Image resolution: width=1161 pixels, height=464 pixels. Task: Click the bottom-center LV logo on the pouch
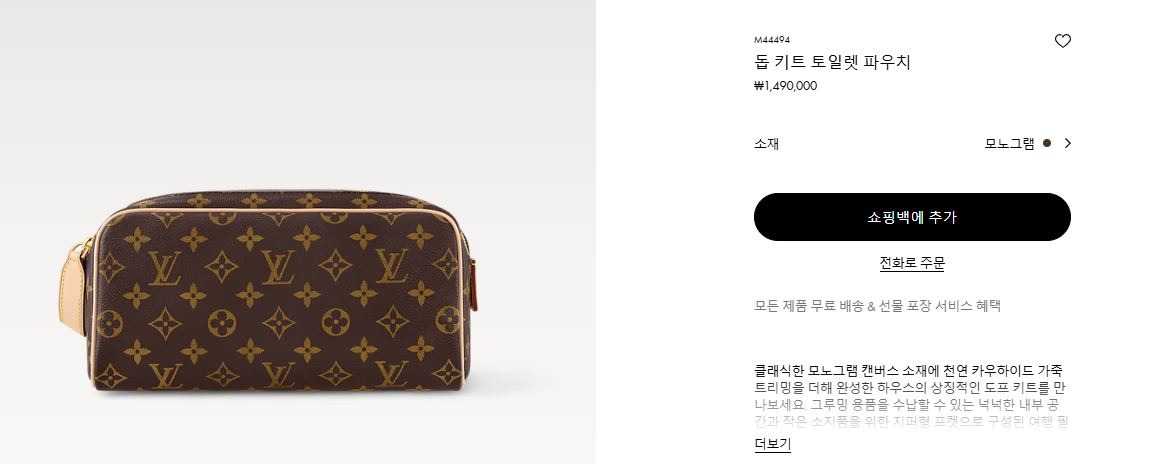point(278,375)
